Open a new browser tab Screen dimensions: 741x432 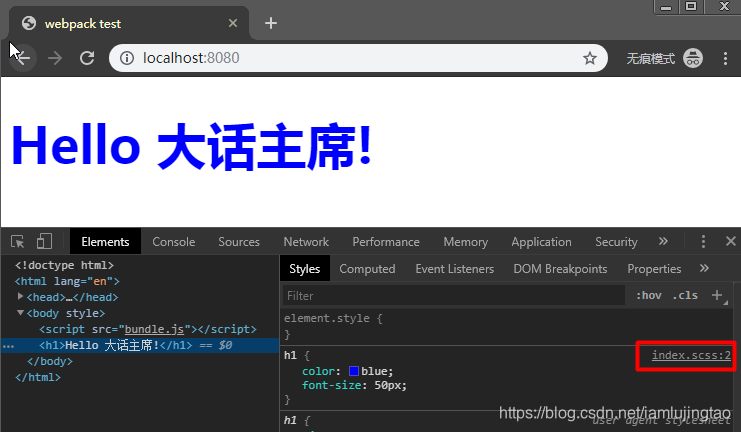[x=271, y=23]
